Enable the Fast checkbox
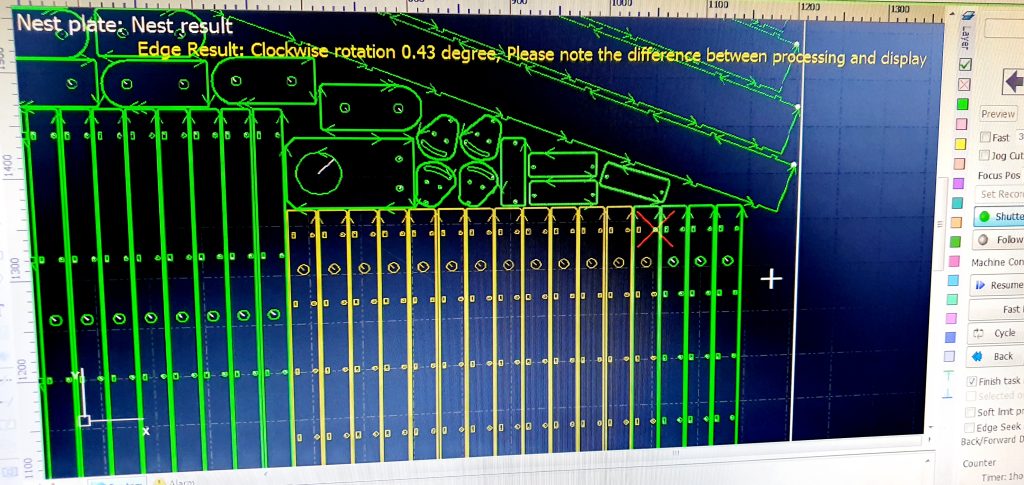1024x485 pixels. click(x=987, y=137)
